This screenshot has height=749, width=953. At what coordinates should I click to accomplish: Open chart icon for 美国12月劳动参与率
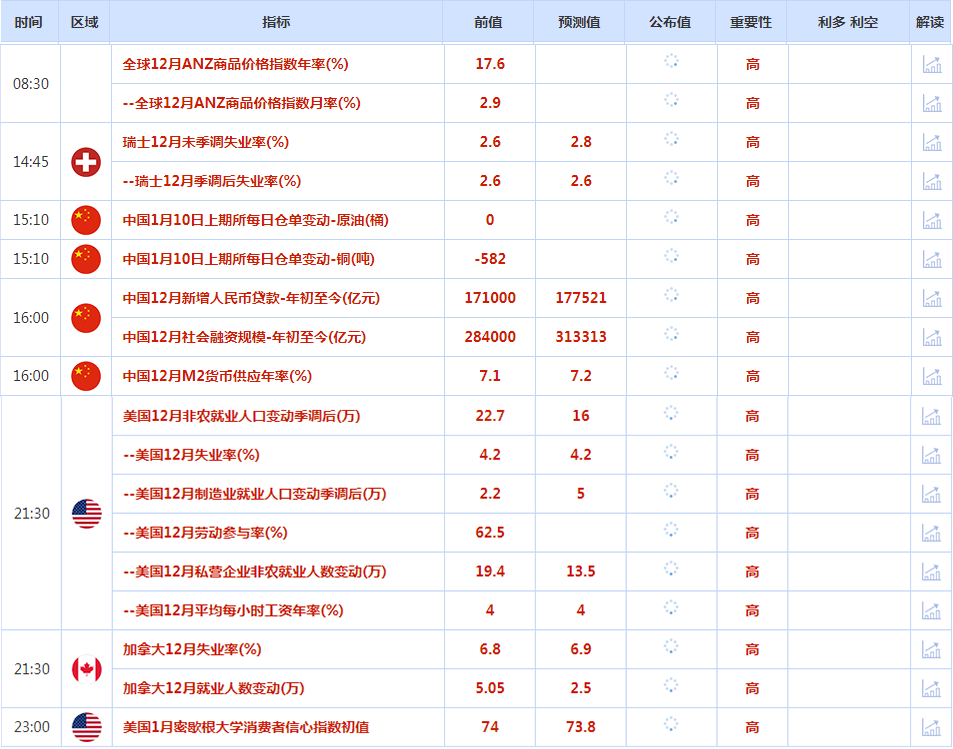931,533
